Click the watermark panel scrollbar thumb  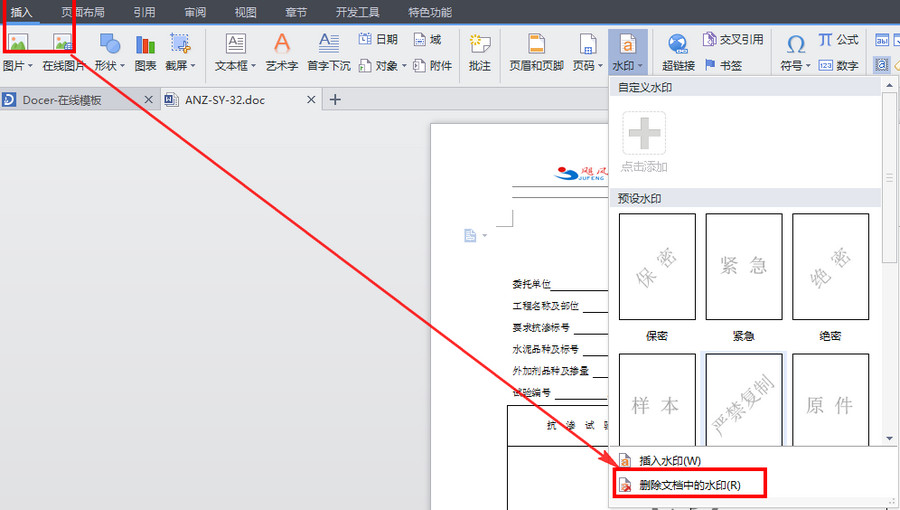click(889, 177)
